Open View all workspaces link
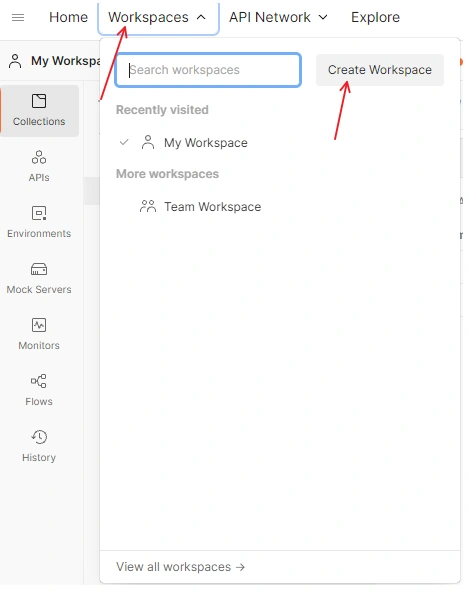 coord(180,567)
